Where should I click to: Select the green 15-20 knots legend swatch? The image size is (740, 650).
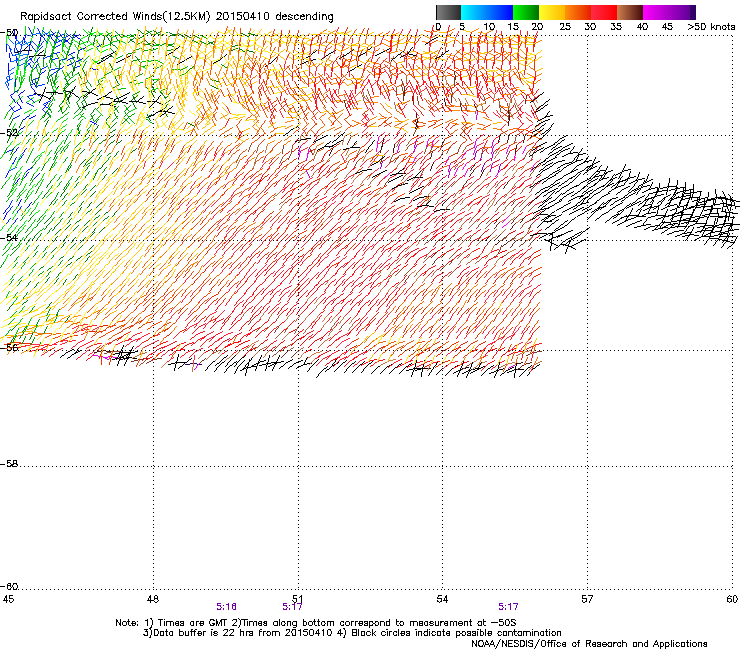(526, 12)
